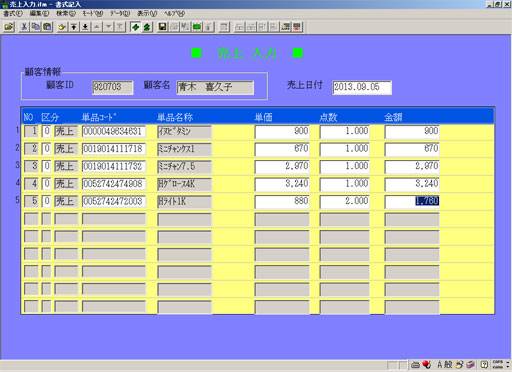This screenshot has height=372, width=512.
Task: Click the colorful IME tools icon
Action: (460, 364)
